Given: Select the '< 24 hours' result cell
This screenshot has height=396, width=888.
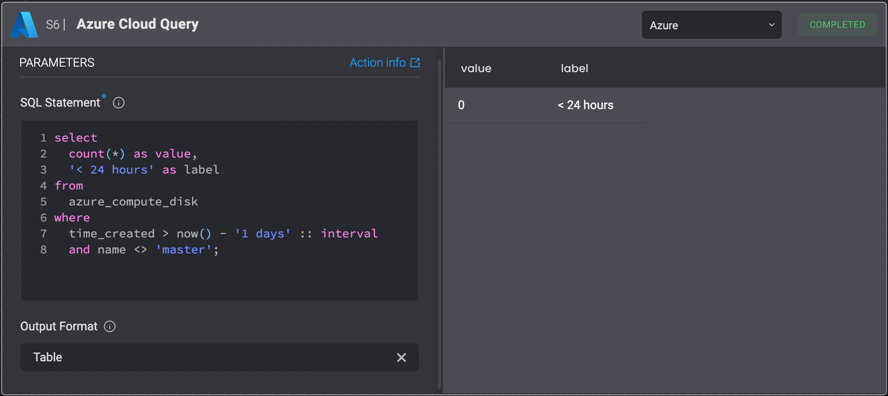Looking at the screenshot, I should pyautogui.click(x=586, y=105).
